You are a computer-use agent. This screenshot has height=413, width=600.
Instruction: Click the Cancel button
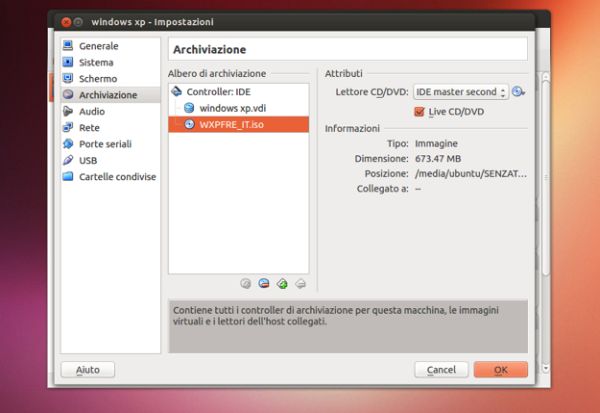[x=442, y=369]
